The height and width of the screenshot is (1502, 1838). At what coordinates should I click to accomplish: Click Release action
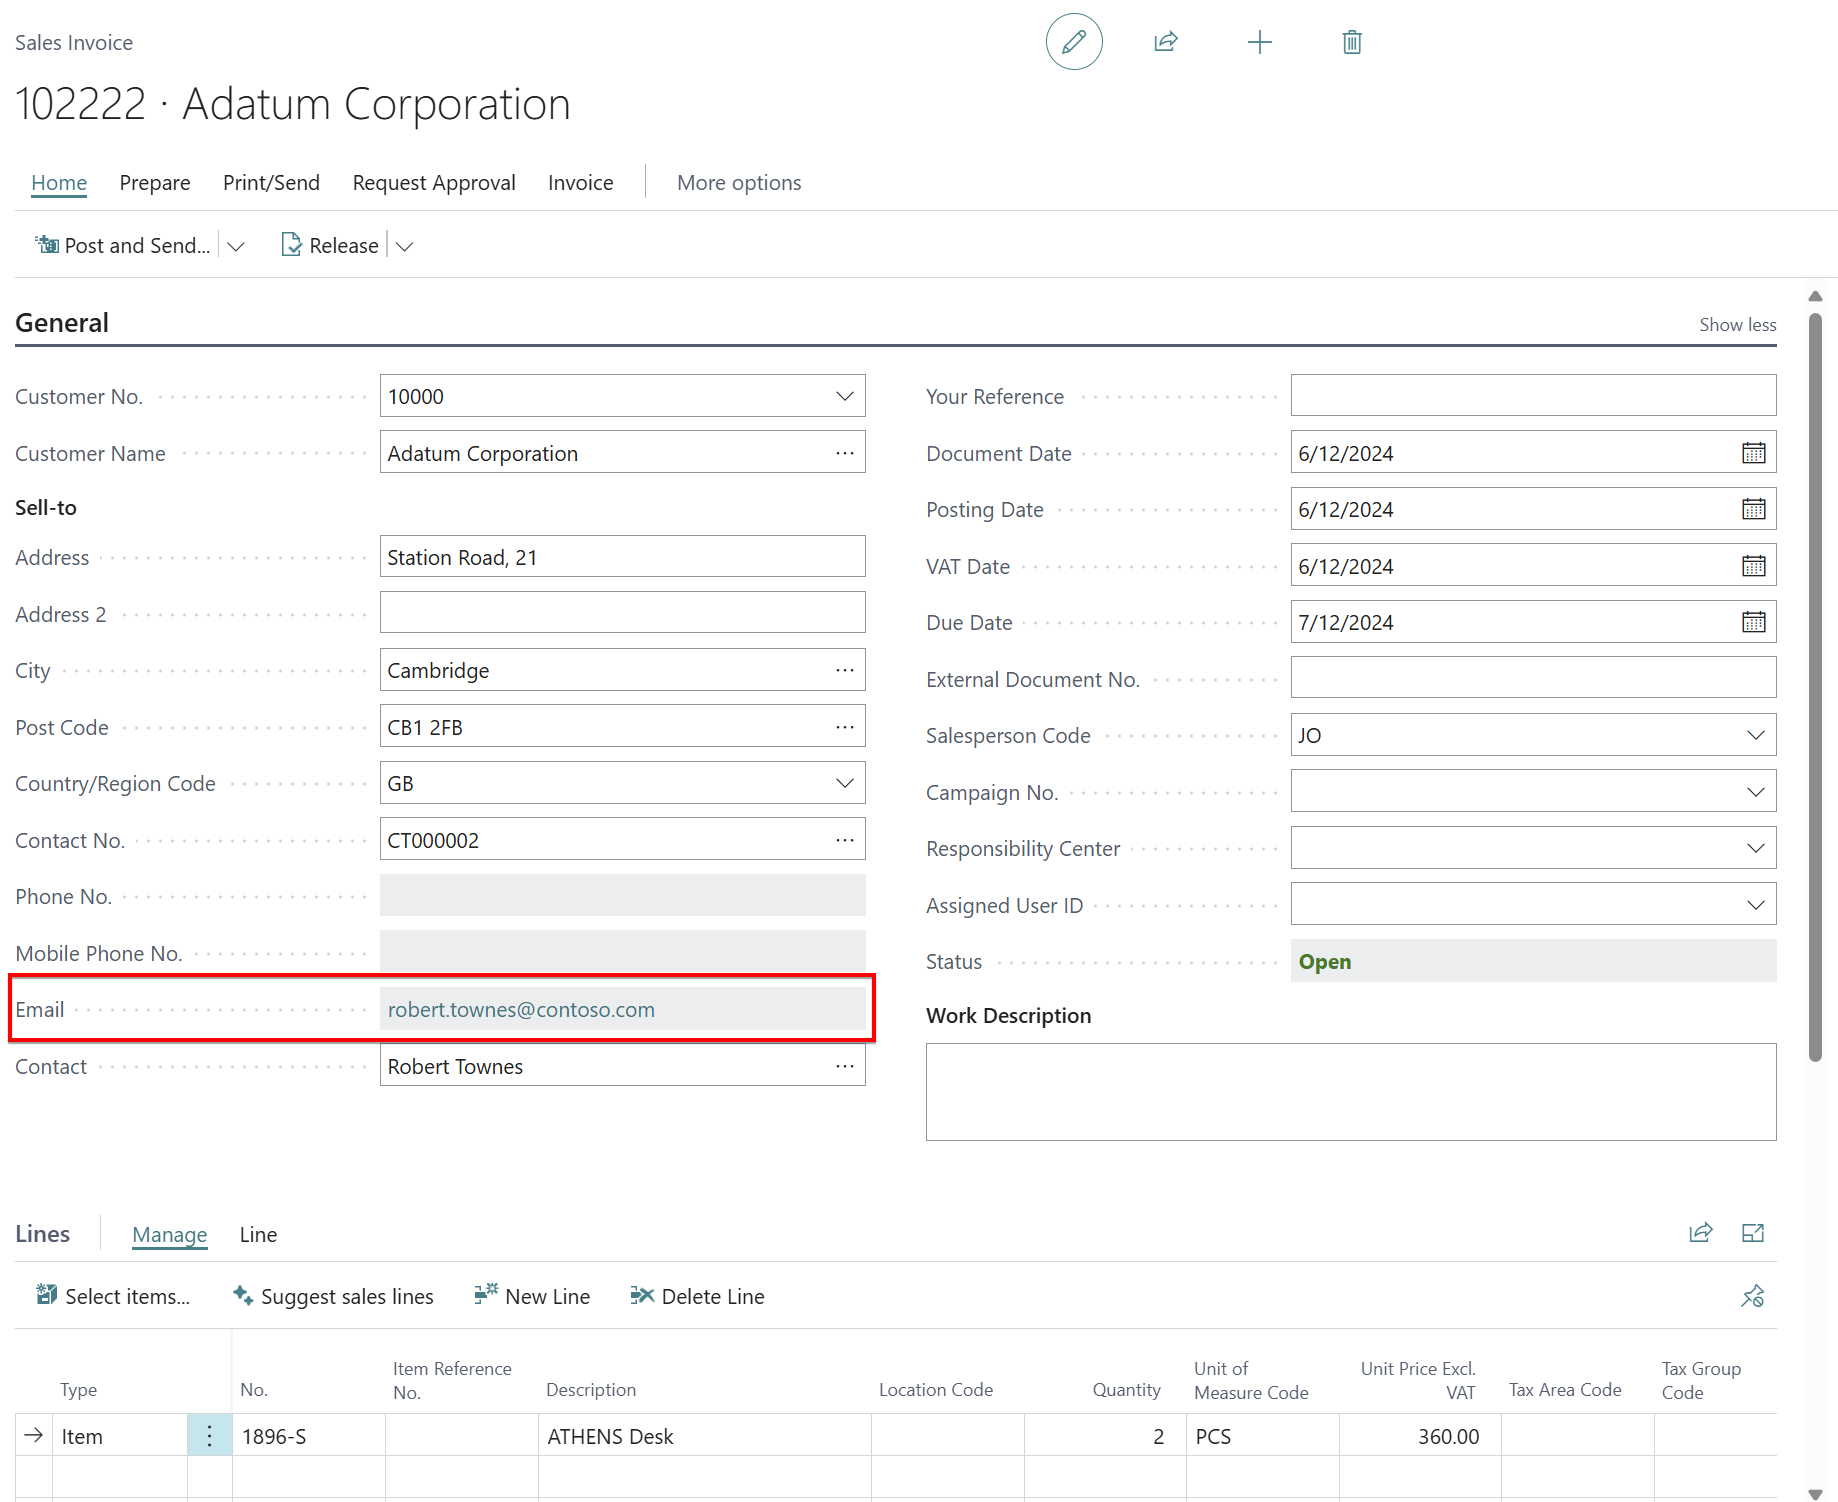[330, 245]
